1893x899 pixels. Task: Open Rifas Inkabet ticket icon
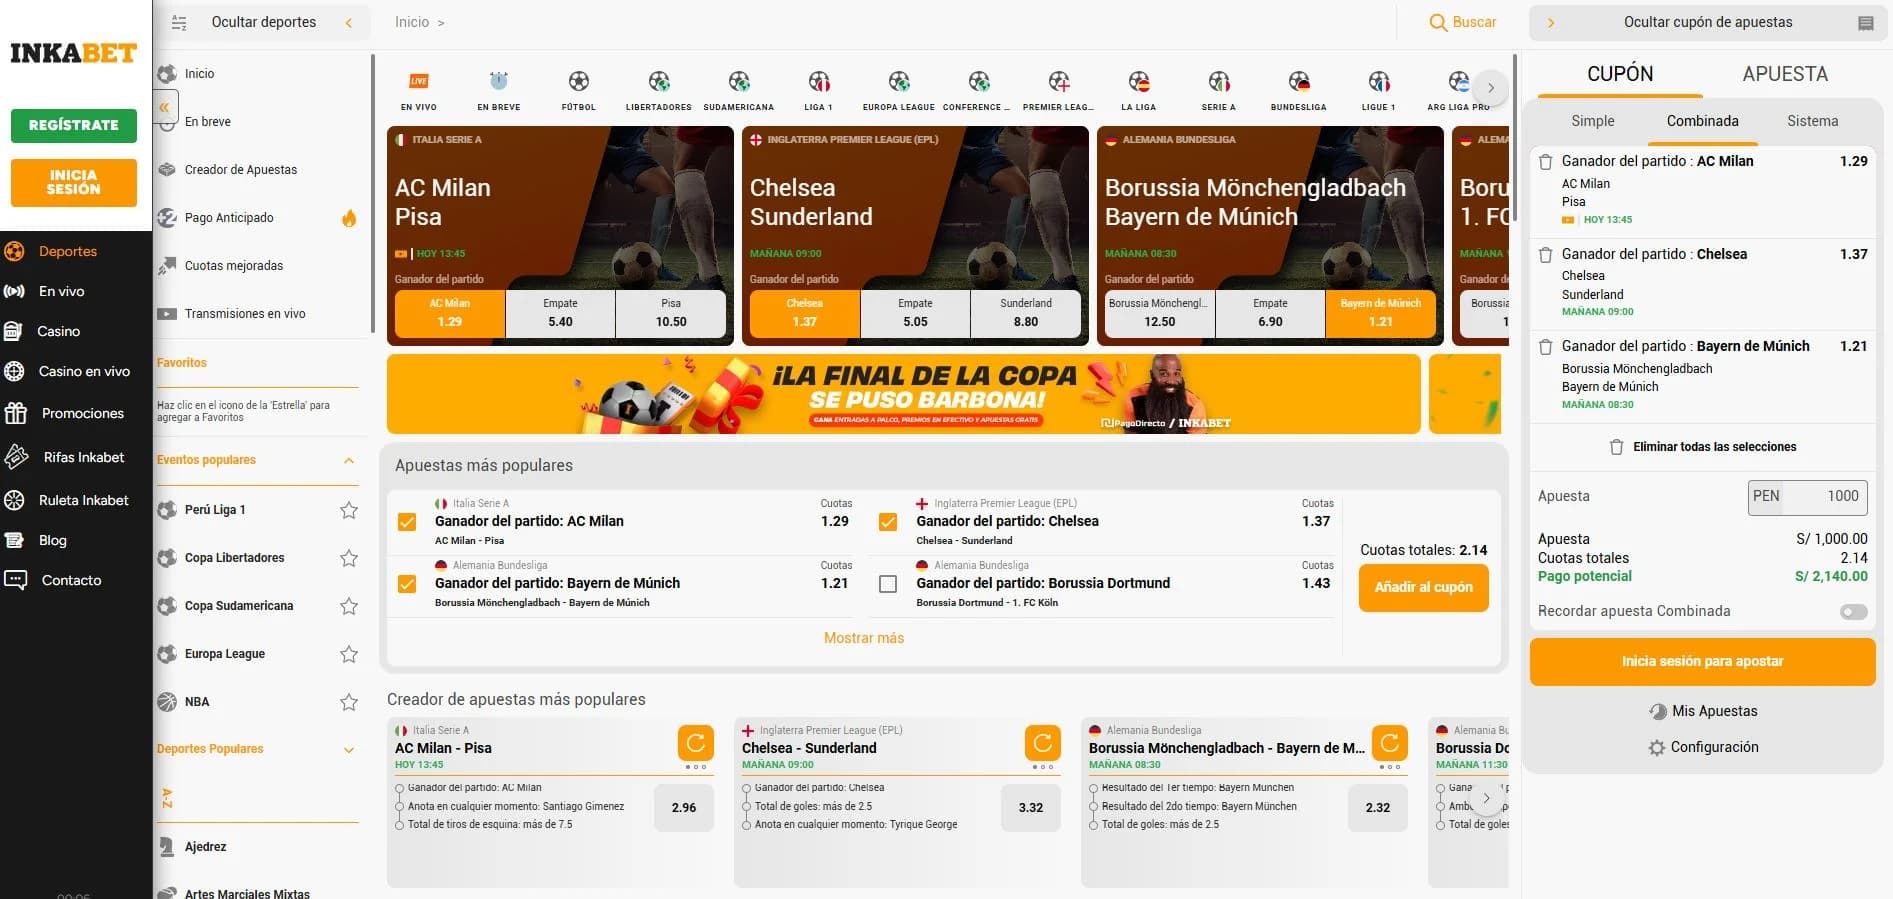click(x=16, y=457)
